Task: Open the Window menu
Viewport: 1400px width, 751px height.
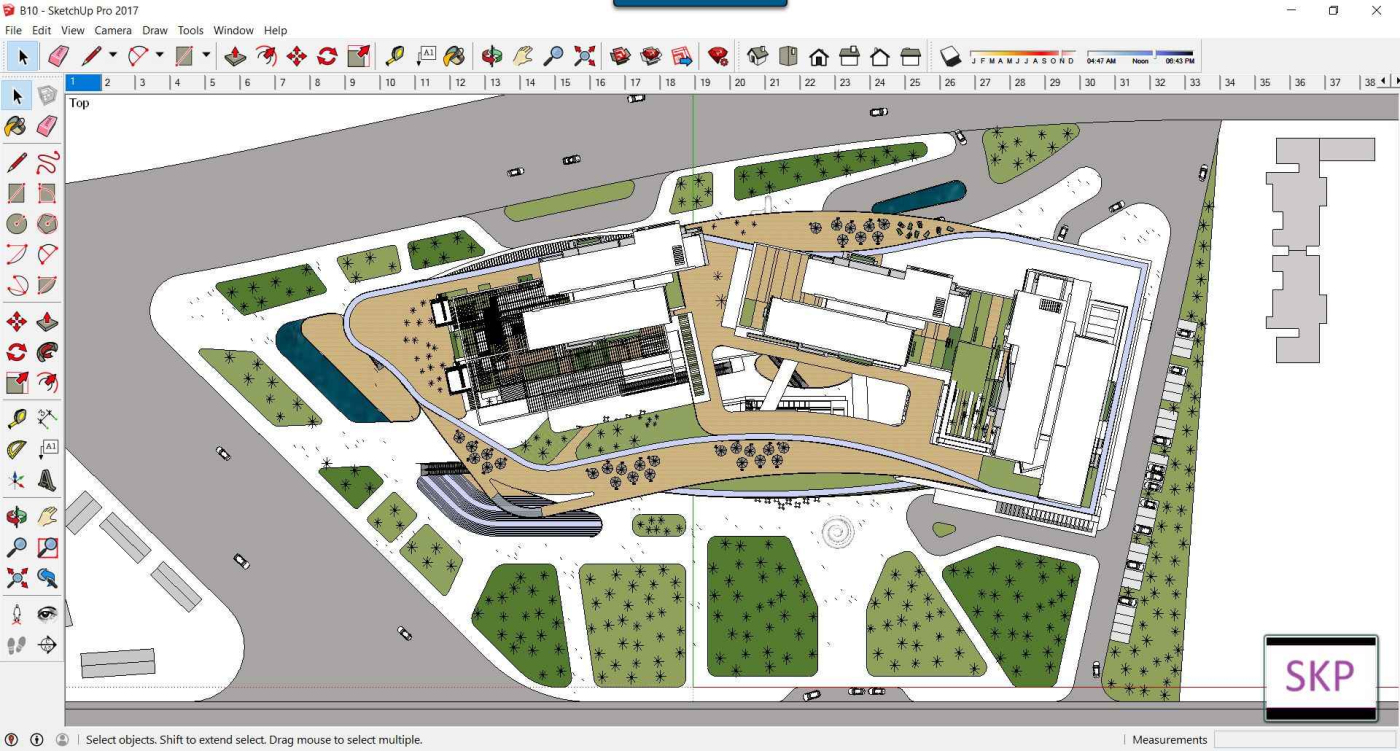Action: pyautogui.click(x=233, y=30)
